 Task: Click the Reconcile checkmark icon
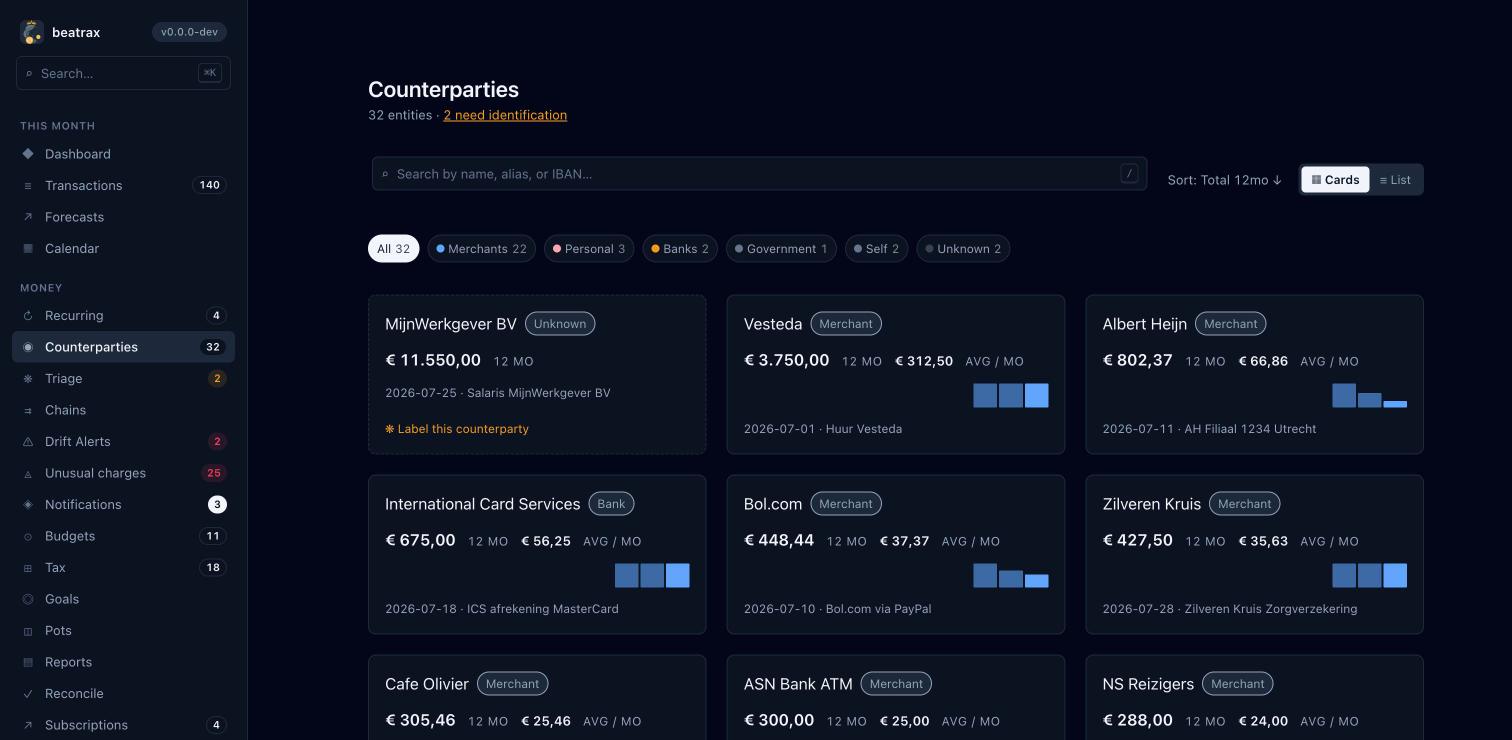[28, 694]
